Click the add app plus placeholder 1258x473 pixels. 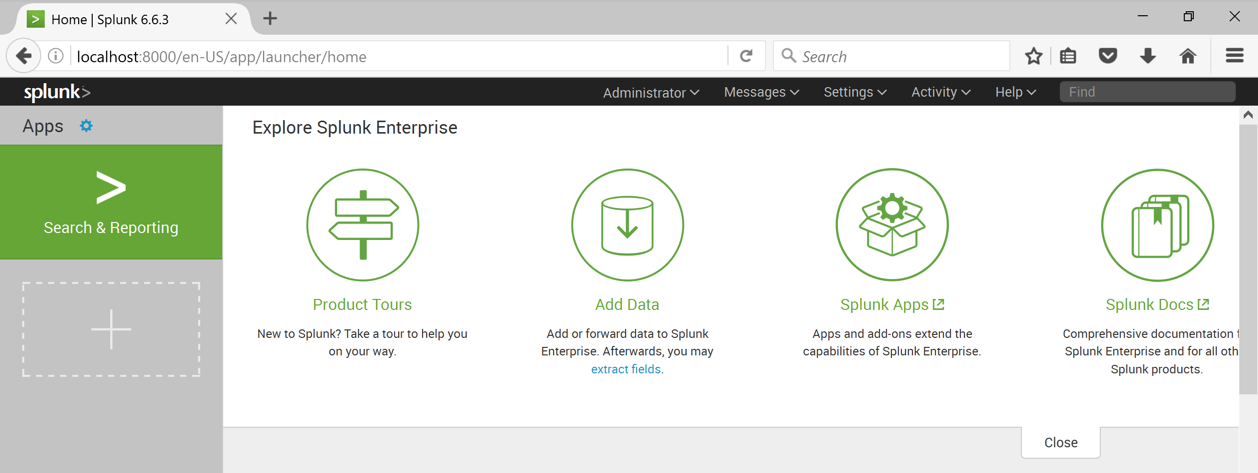(x=111, y=329)
